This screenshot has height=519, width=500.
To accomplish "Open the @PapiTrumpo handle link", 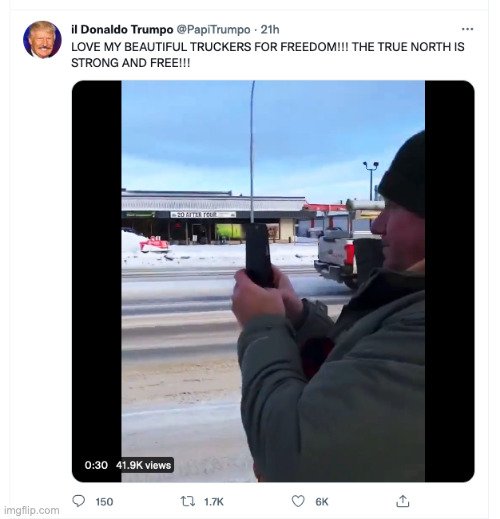I will [x=213, y=30].
